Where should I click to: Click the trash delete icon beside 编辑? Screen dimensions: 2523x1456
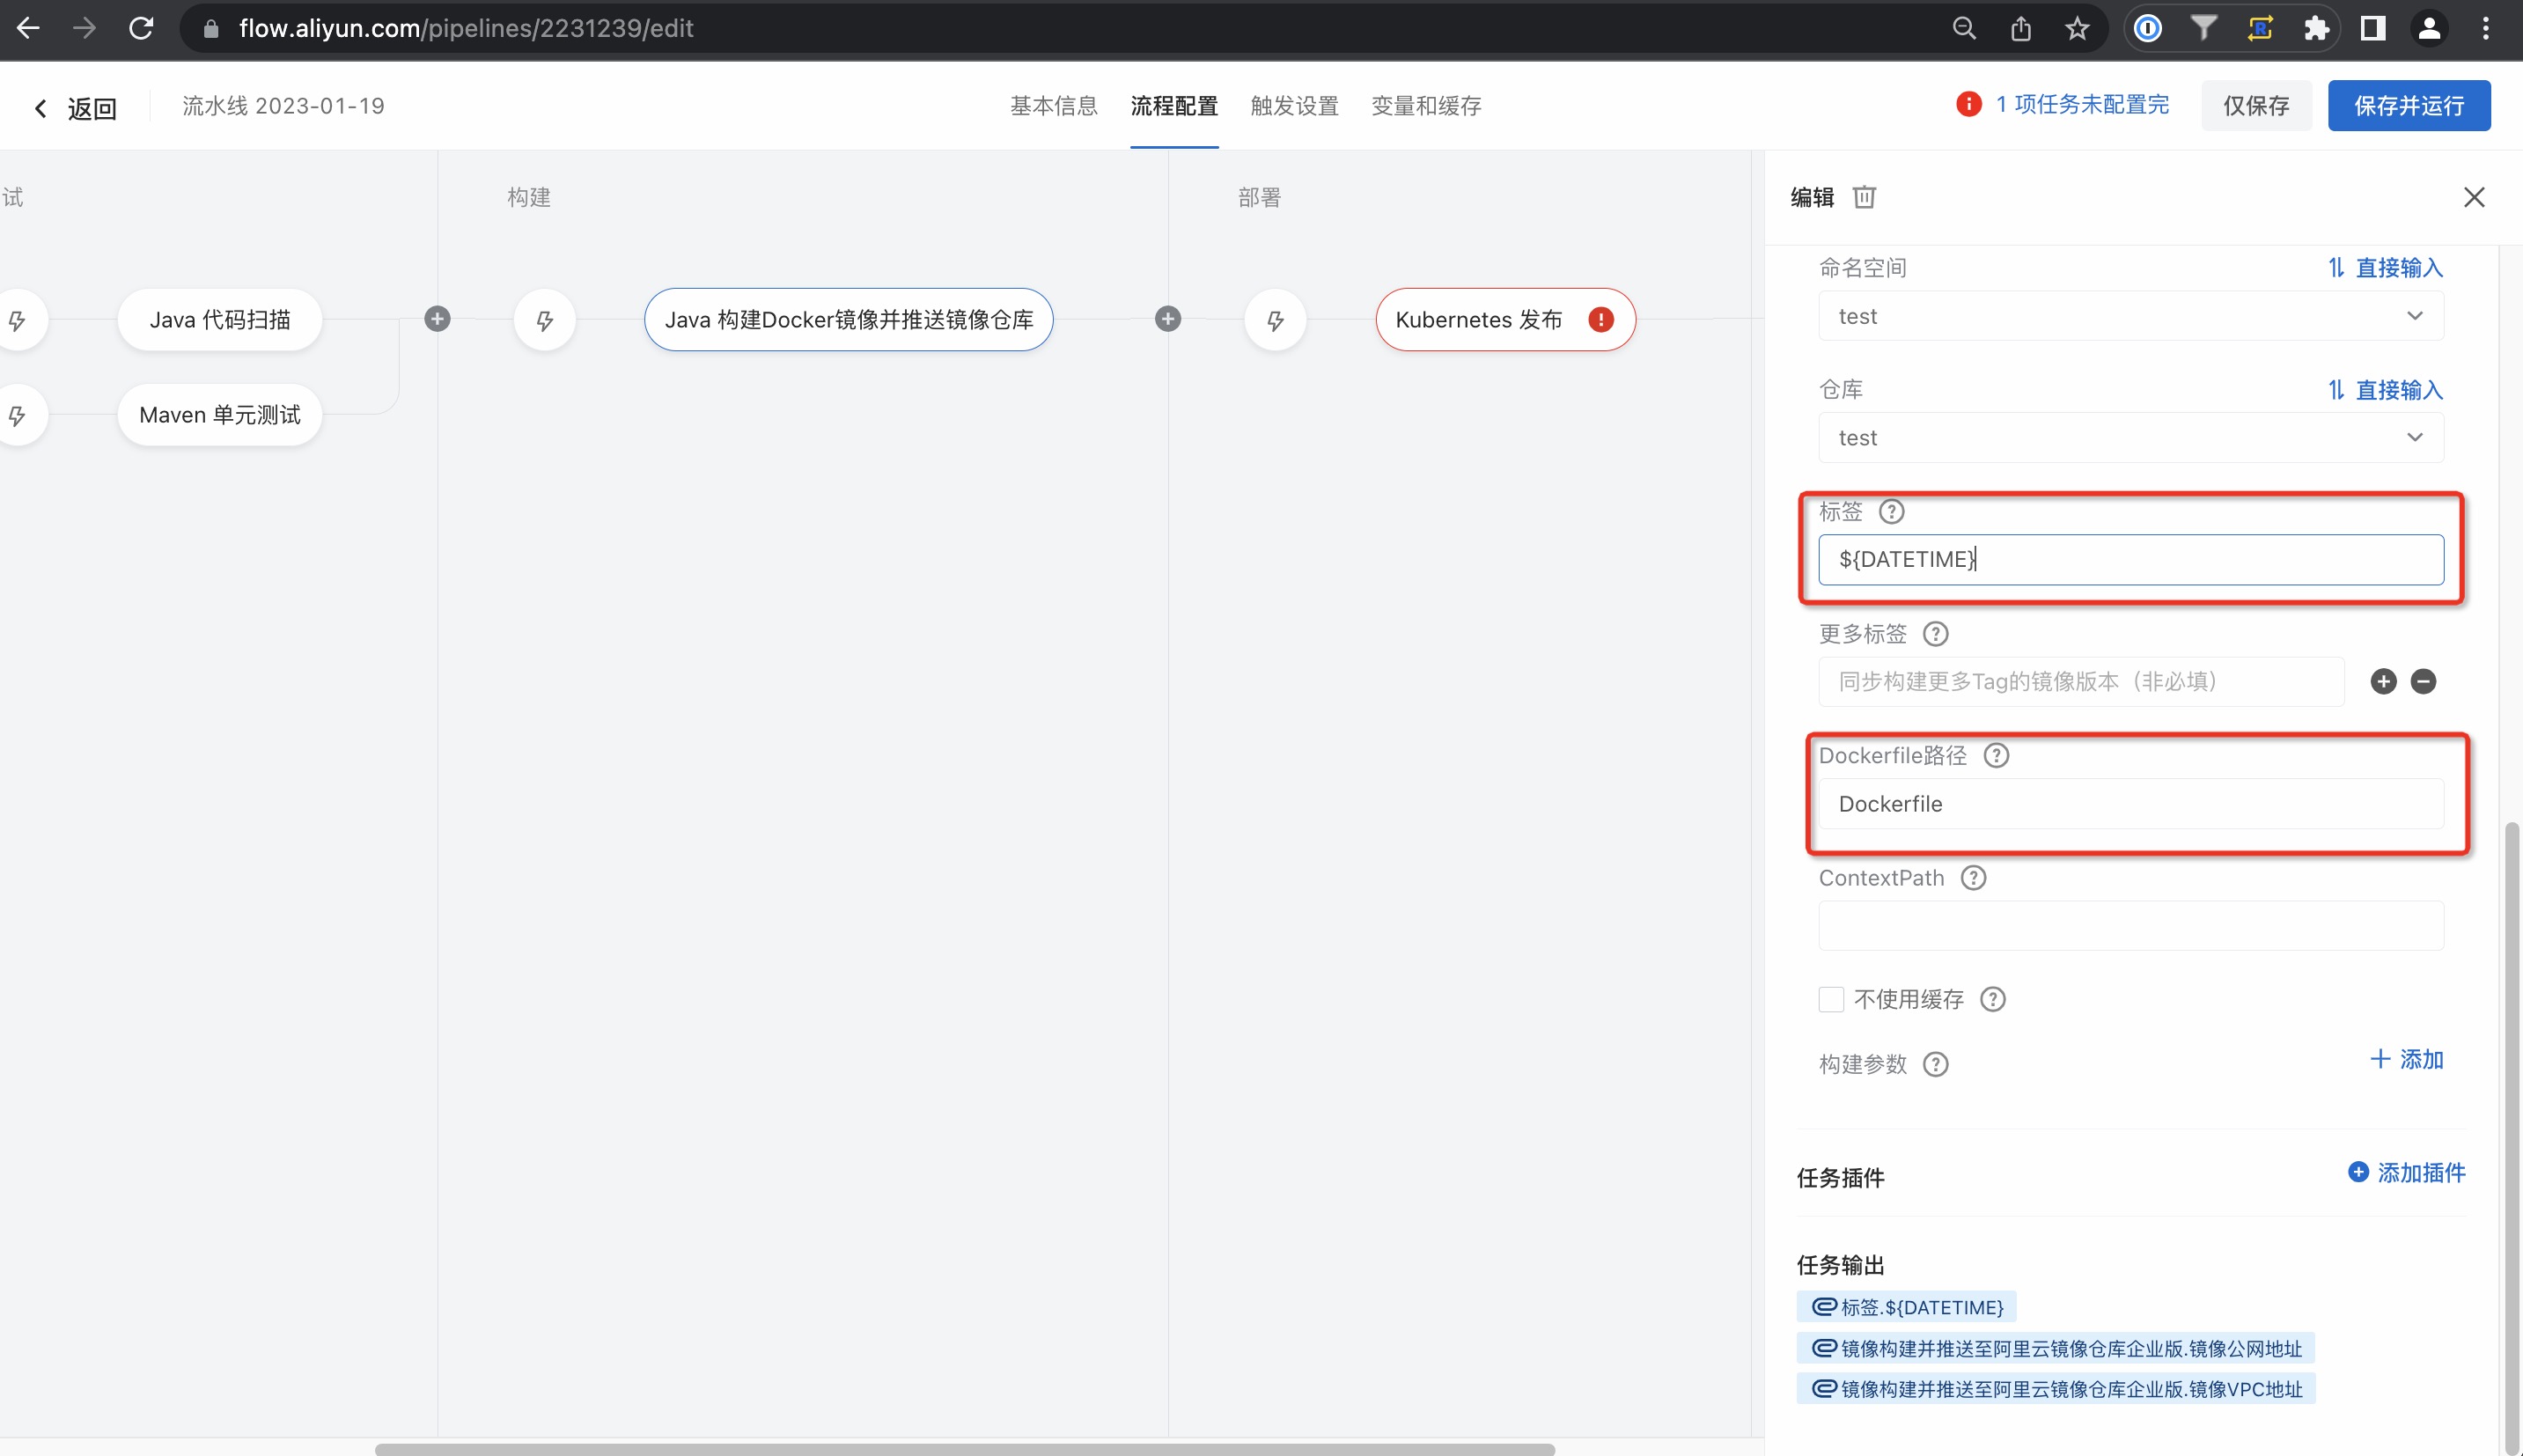tap(1864, 197)
